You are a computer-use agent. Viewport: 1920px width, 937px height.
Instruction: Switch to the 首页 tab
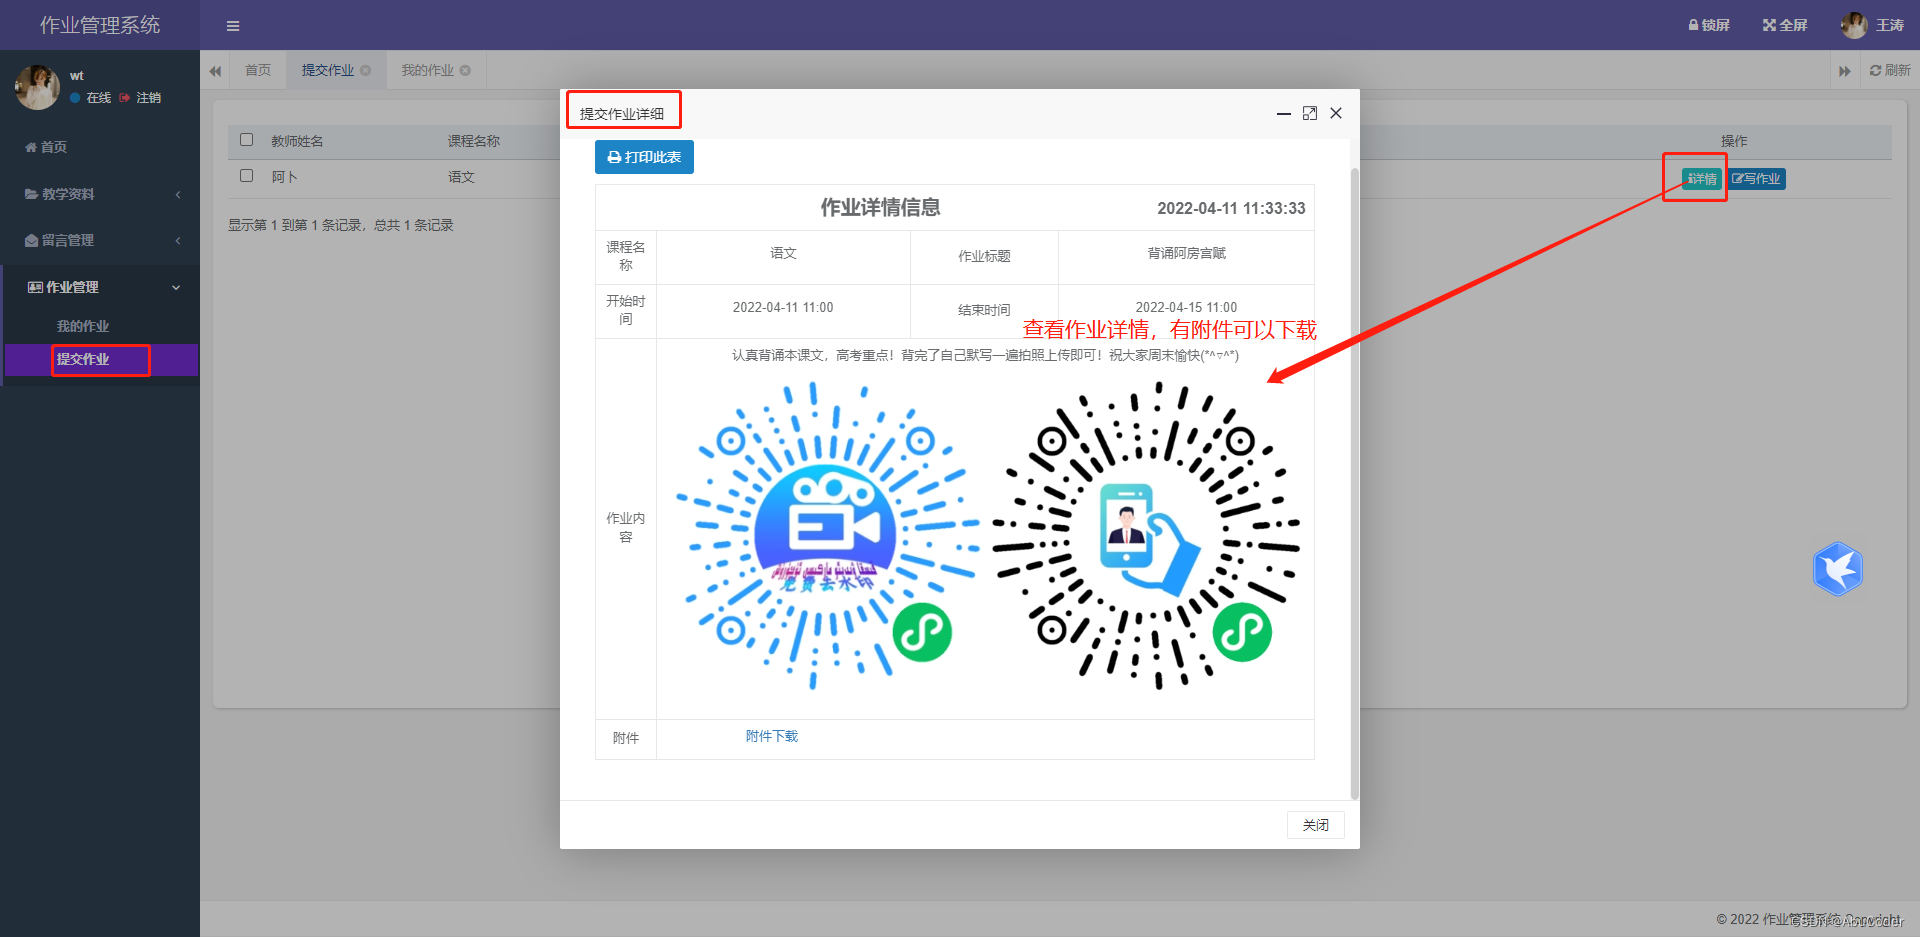tap(258, 70)
